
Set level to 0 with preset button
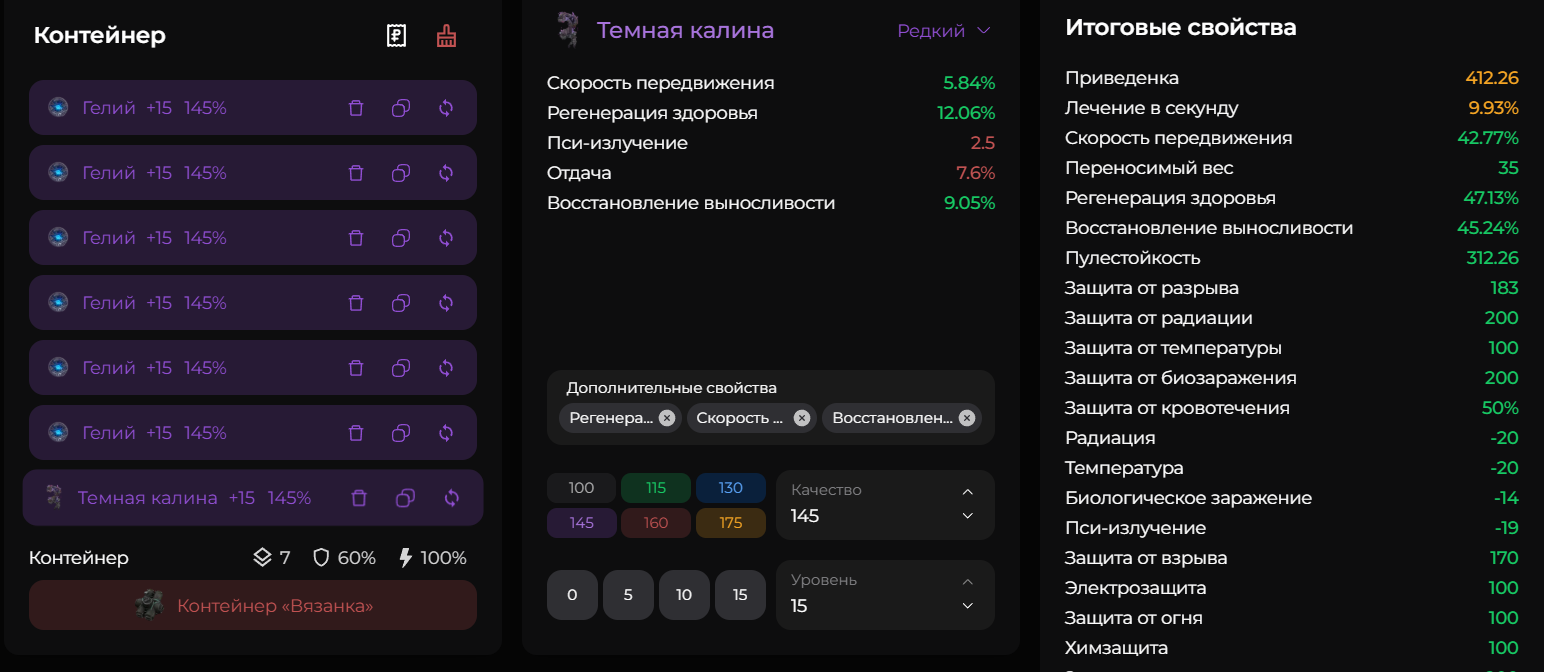click(572, 595)
